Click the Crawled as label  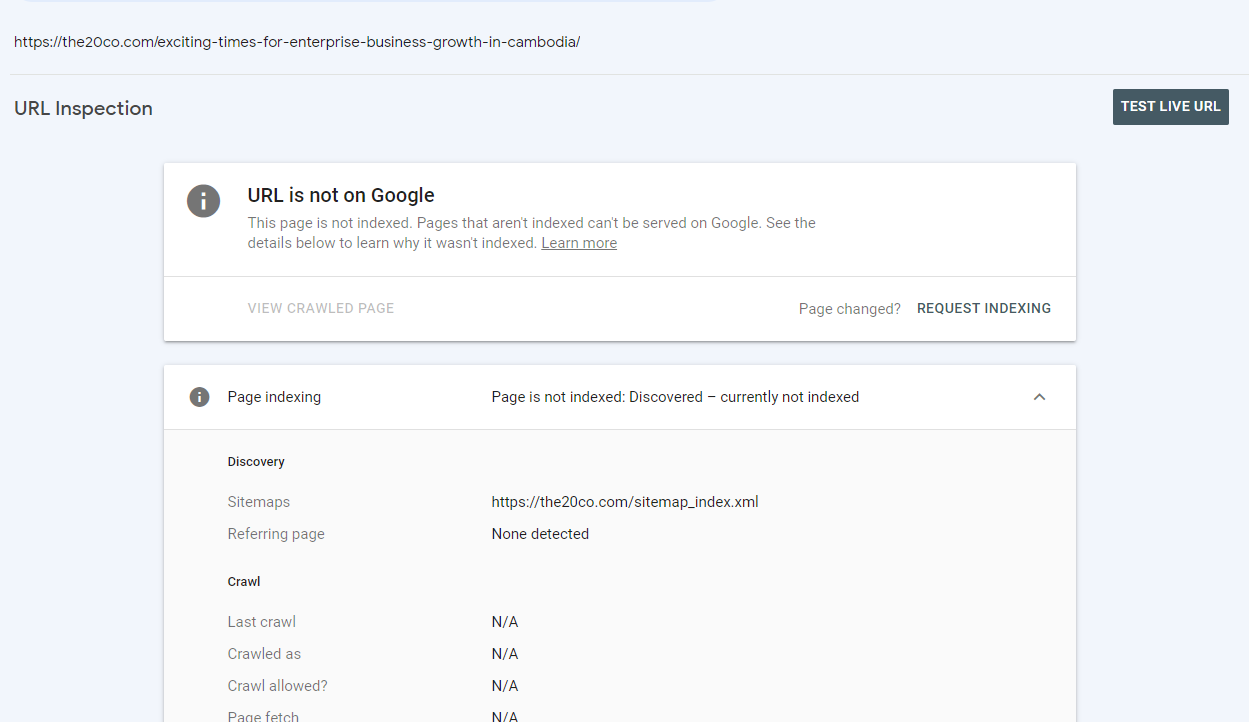tap(264, 654)
